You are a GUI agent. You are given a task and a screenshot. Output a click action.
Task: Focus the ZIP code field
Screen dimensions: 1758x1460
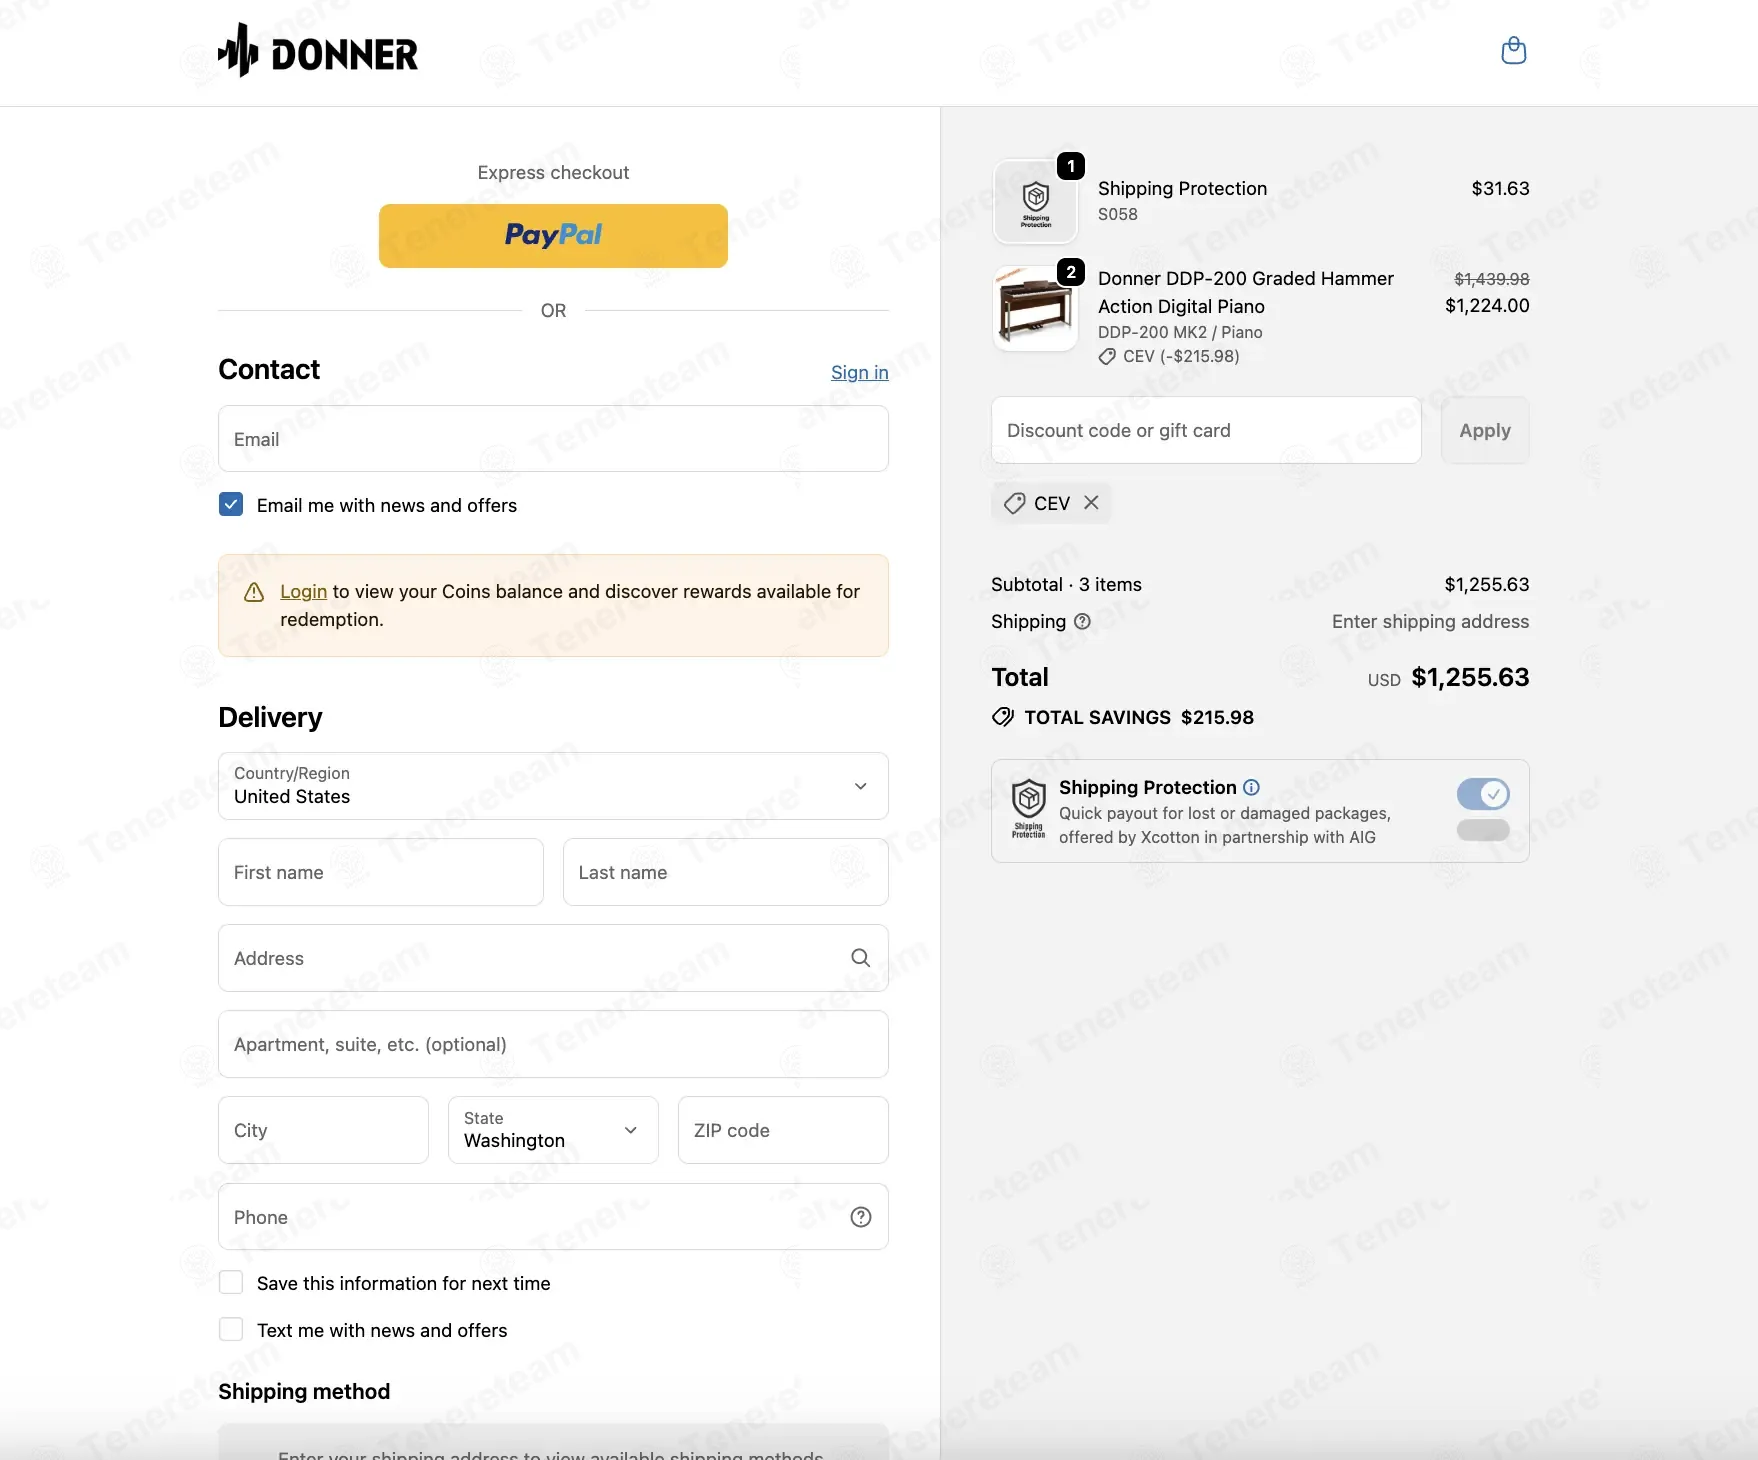(x=783, y=1130)
